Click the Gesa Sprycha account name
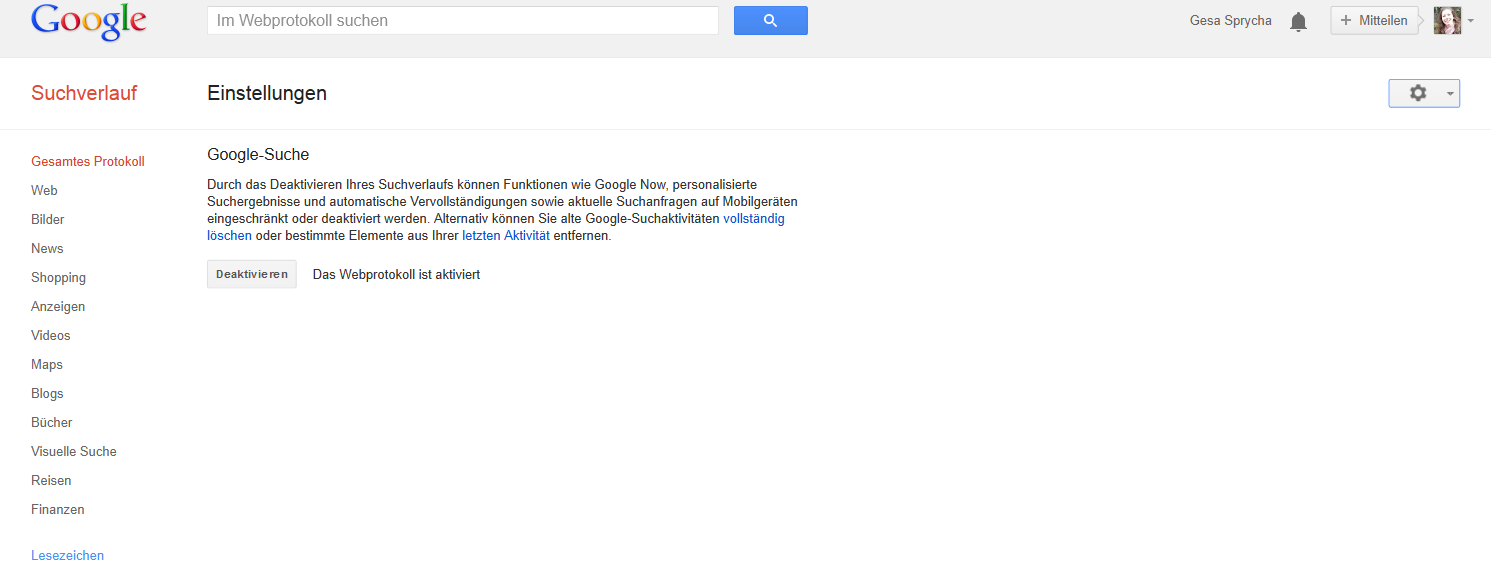This screenshot has height=569, width=1491. click(1231, 20)
